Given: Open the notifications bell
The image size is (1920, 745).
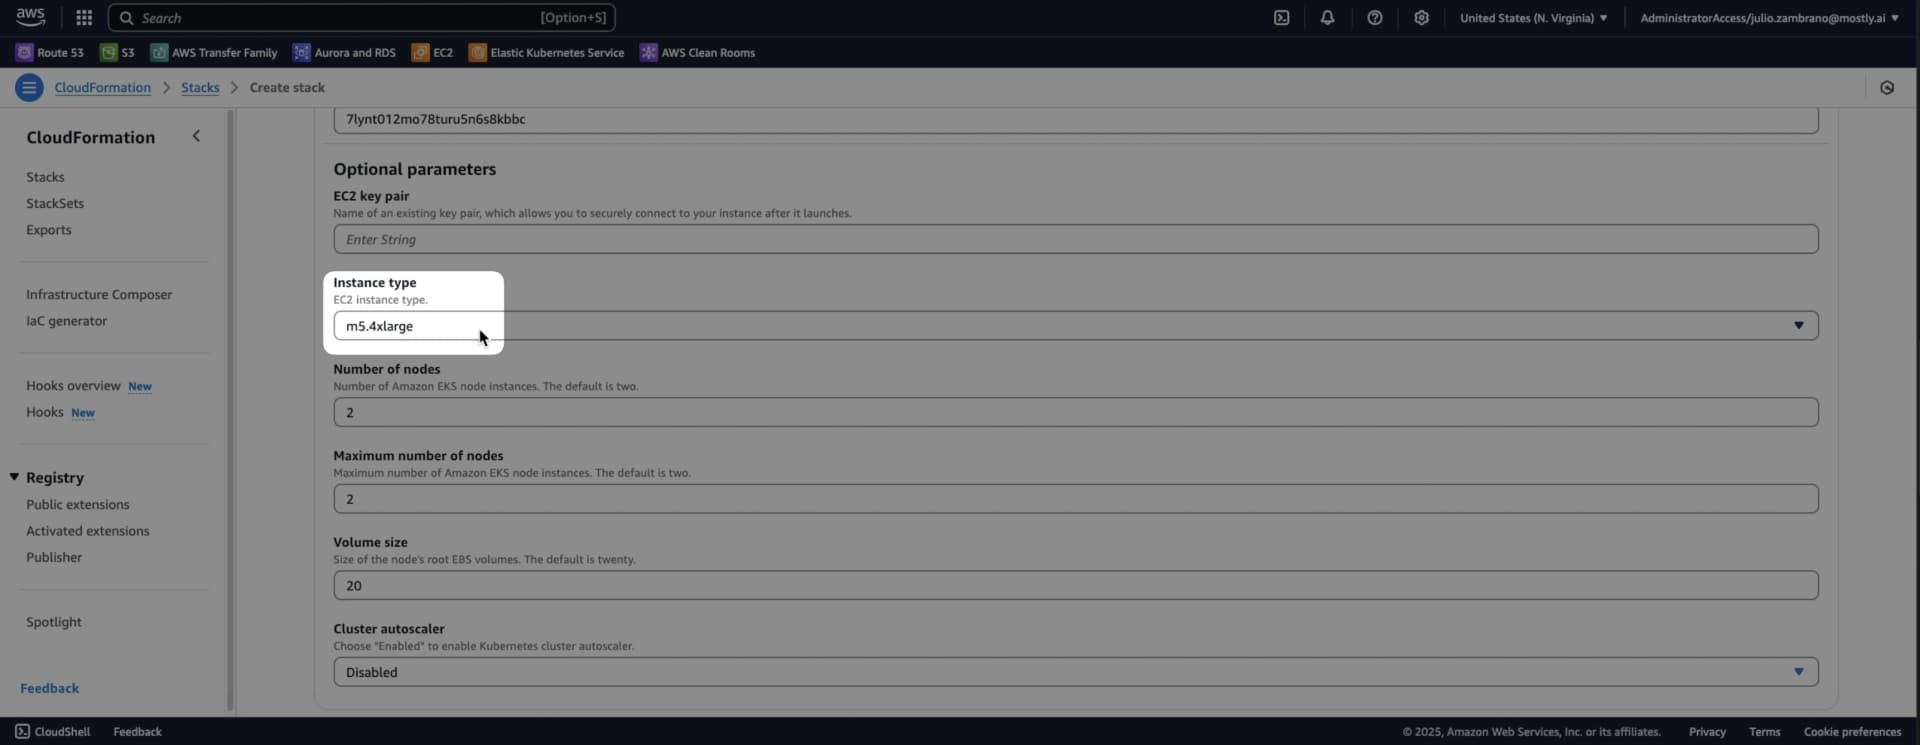Looking at the screenshot, I should tap(1327, 18).
